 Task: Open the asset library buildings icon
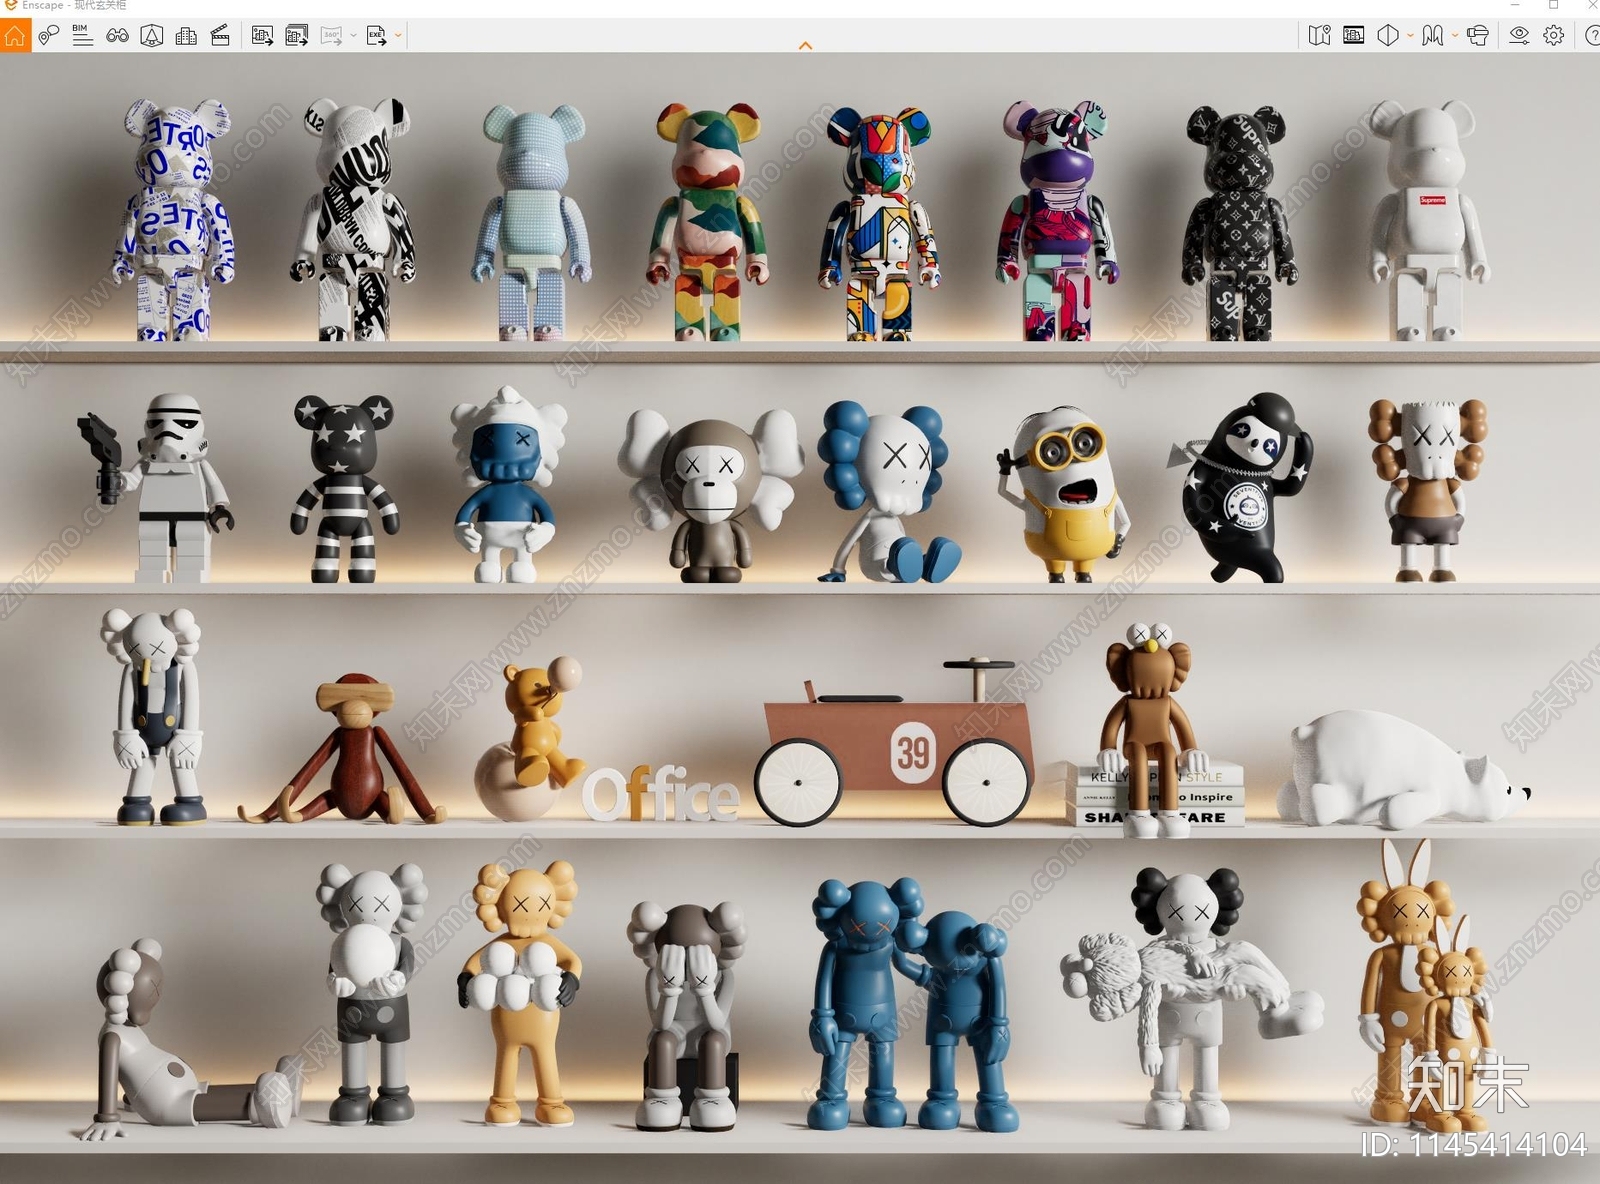(186, 36)
